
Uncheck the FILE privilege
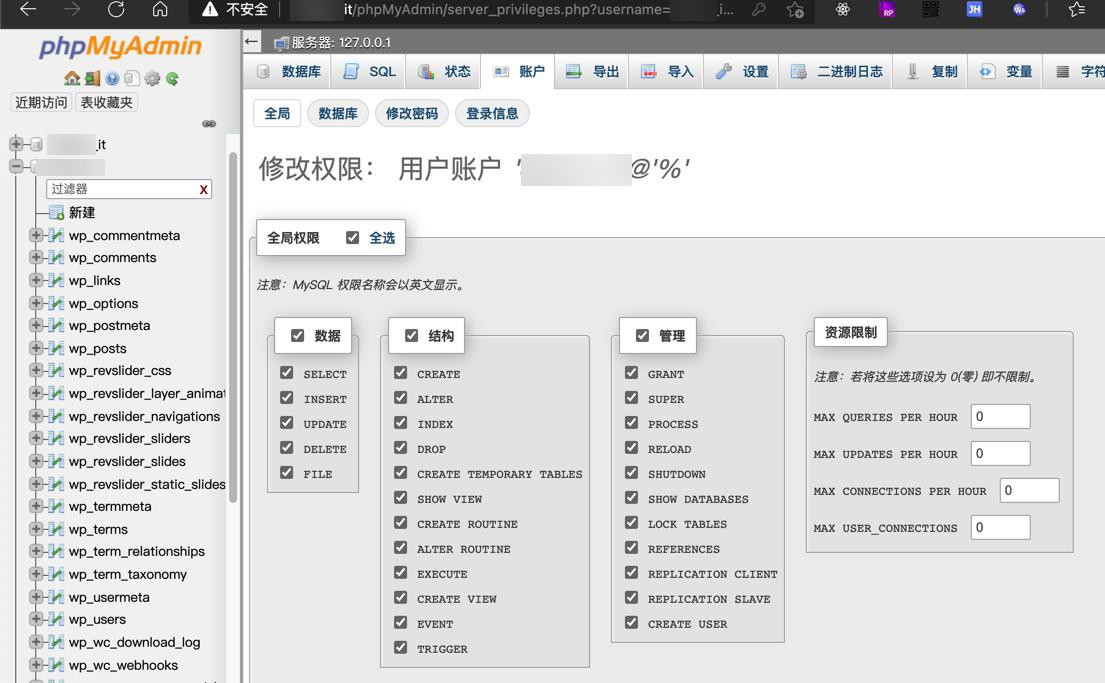pos(286,472)
